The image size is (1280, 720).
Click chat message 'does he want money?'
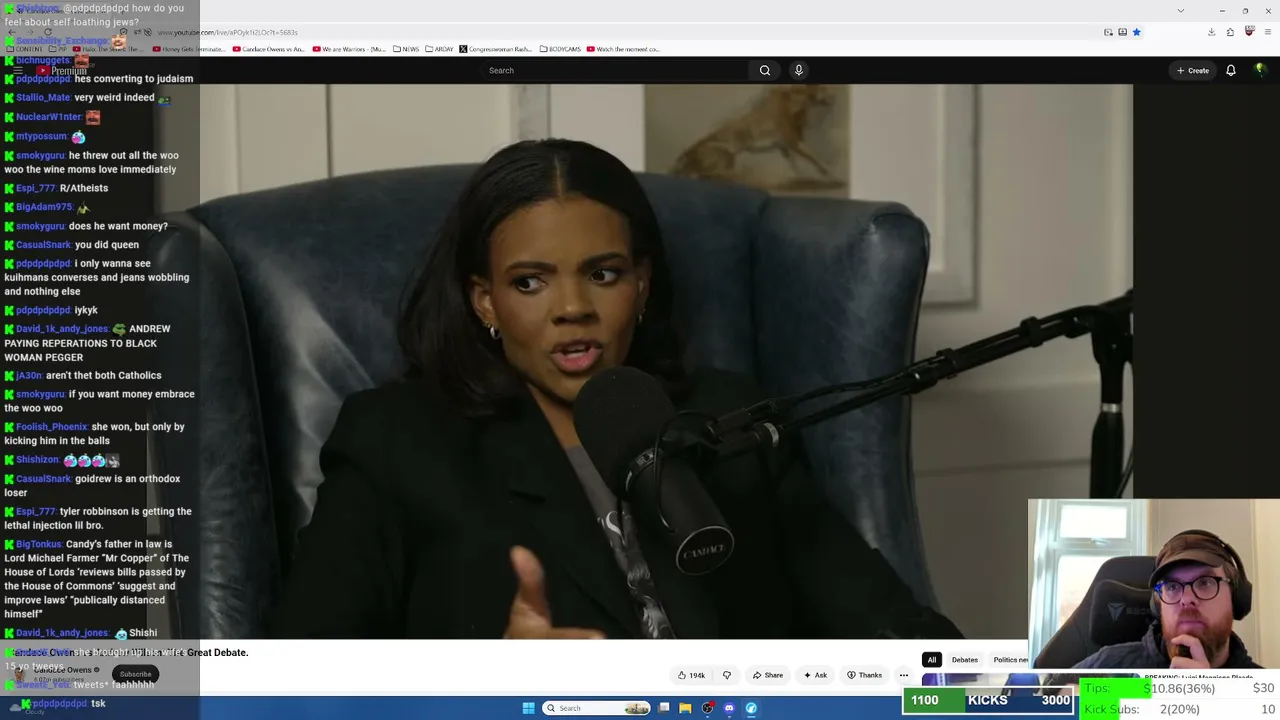tap(118, 226)
